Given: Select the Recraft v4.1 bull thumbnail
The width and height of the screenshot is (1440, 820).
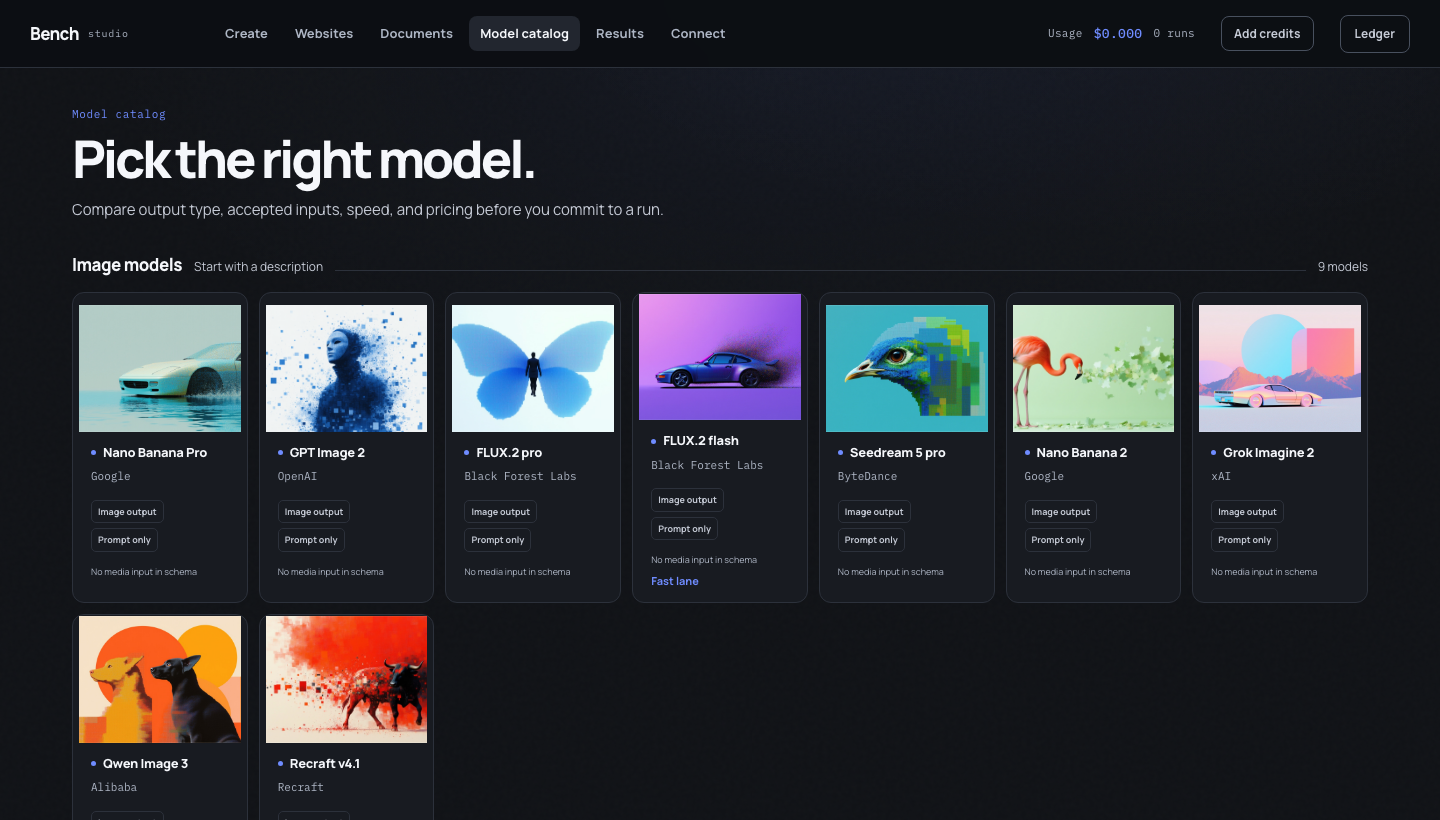Looking at the screenshot, I should pyautogui.click(x=346, y=680).
